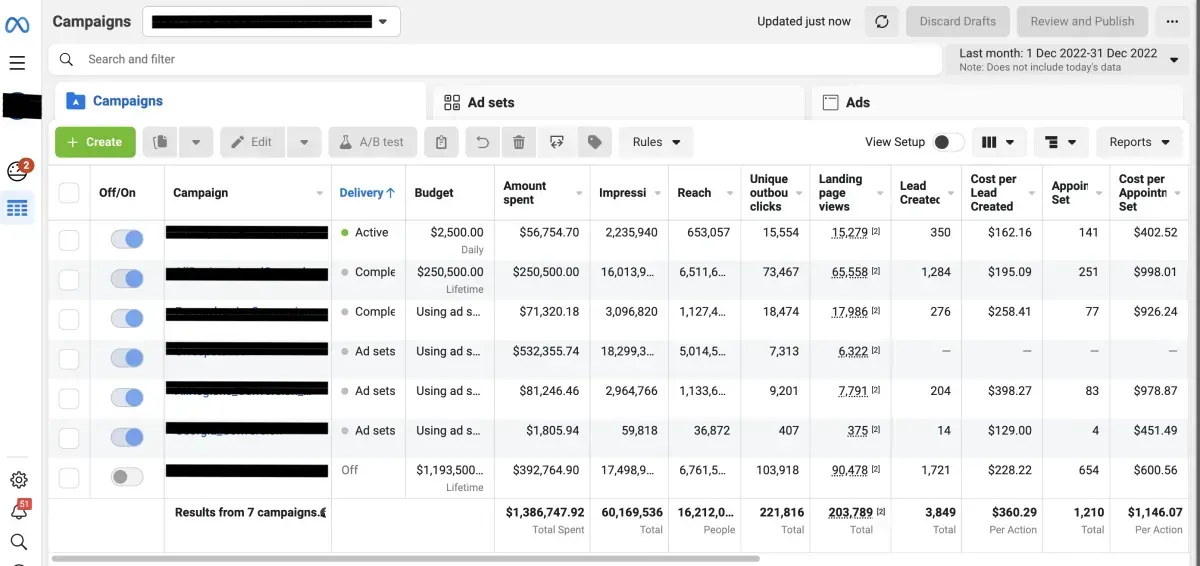Open the Last month date range picker
1200x566 pixels.
coord(1067,59)
